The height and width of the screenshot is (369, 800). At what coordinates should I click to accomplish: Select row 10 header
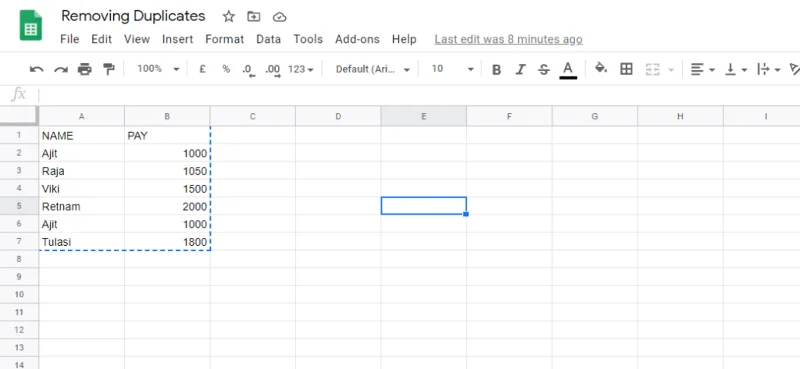[x=19, y=294]
